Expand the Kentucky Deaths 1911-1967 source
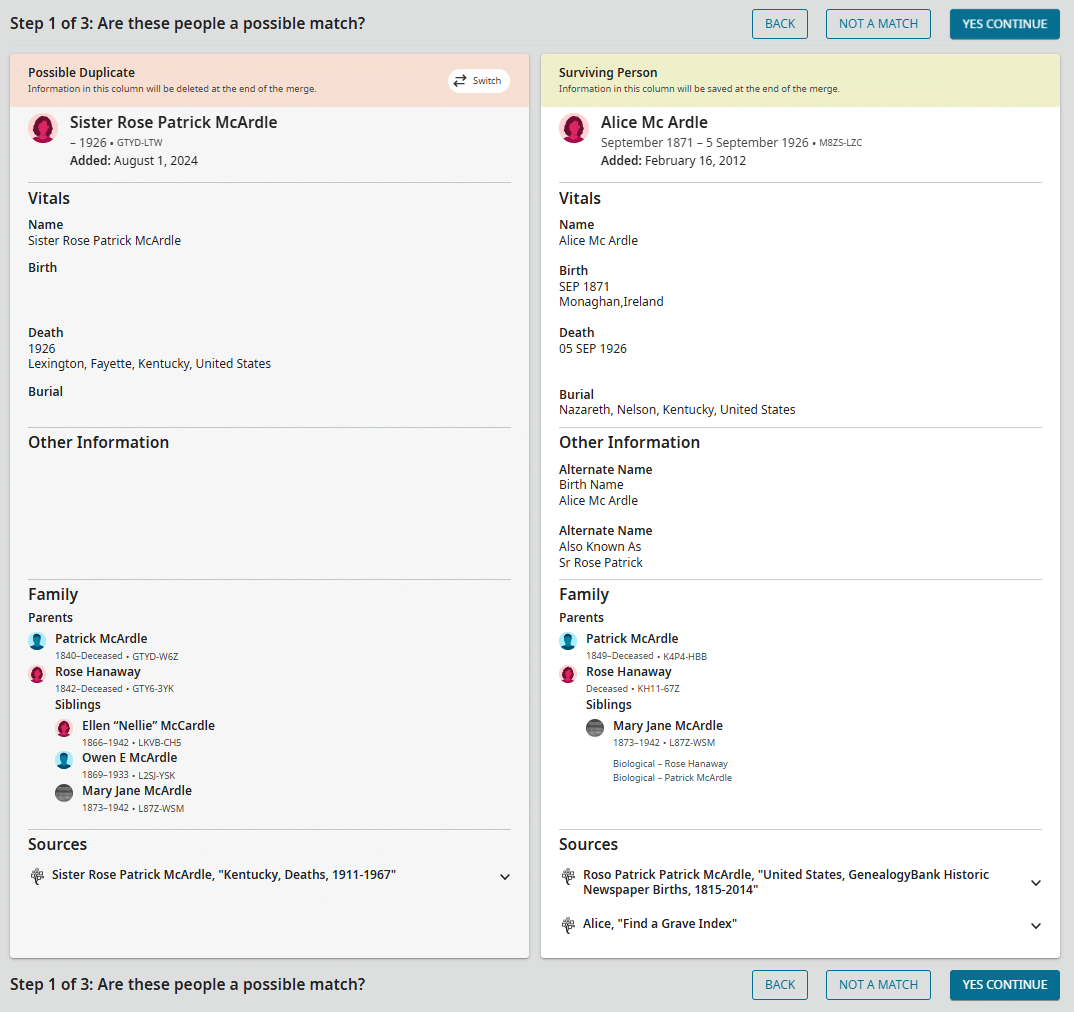Viewport: 1074px width, 1012px height. click(505, 877)
